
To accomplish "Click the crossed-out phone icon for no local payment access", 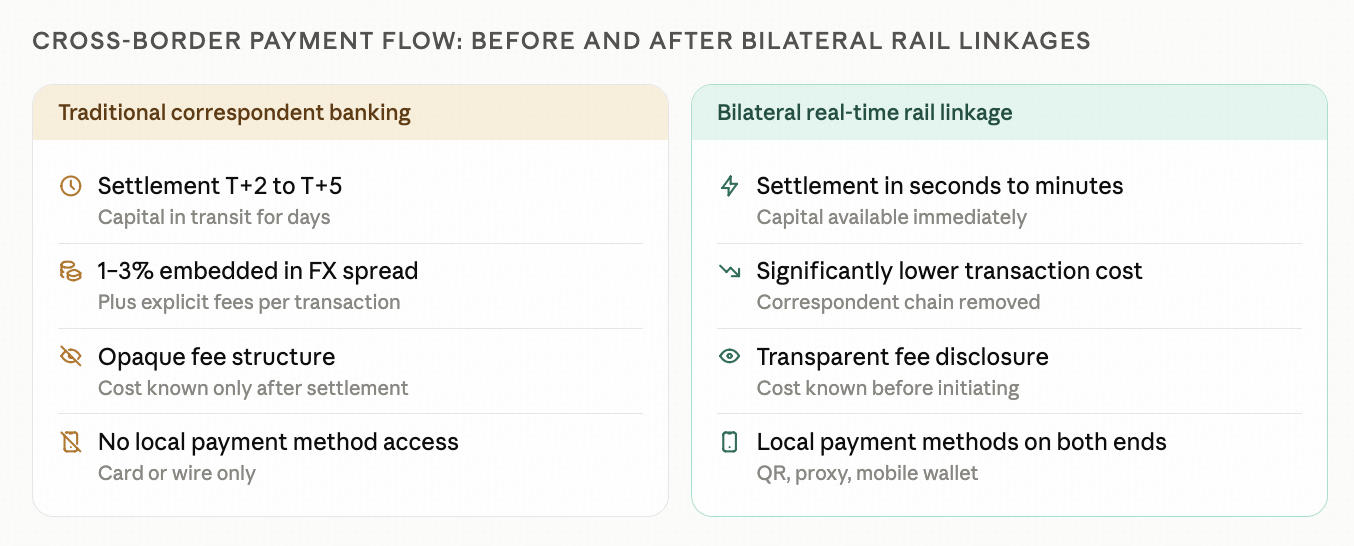I will pyautogui.click(x=70, y=442).
